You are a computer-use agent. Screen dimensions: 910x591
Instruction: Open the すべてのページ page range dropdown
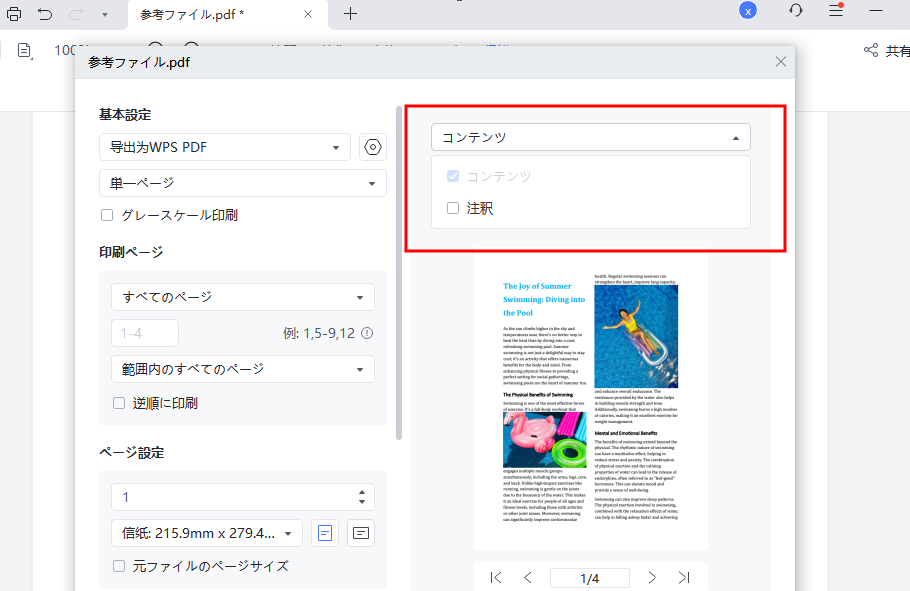click(242, 296)
